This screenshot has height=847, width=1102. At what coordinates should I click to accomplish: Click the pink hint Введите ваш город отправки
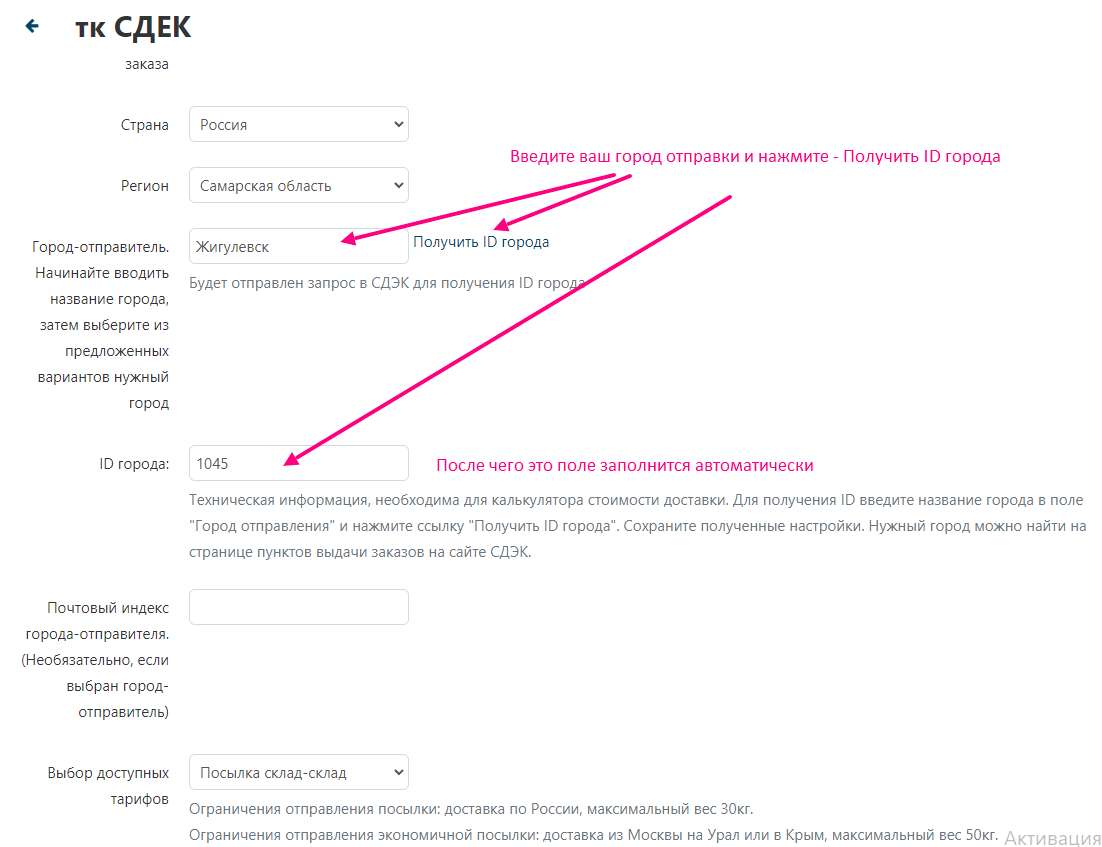coord(755,156)
